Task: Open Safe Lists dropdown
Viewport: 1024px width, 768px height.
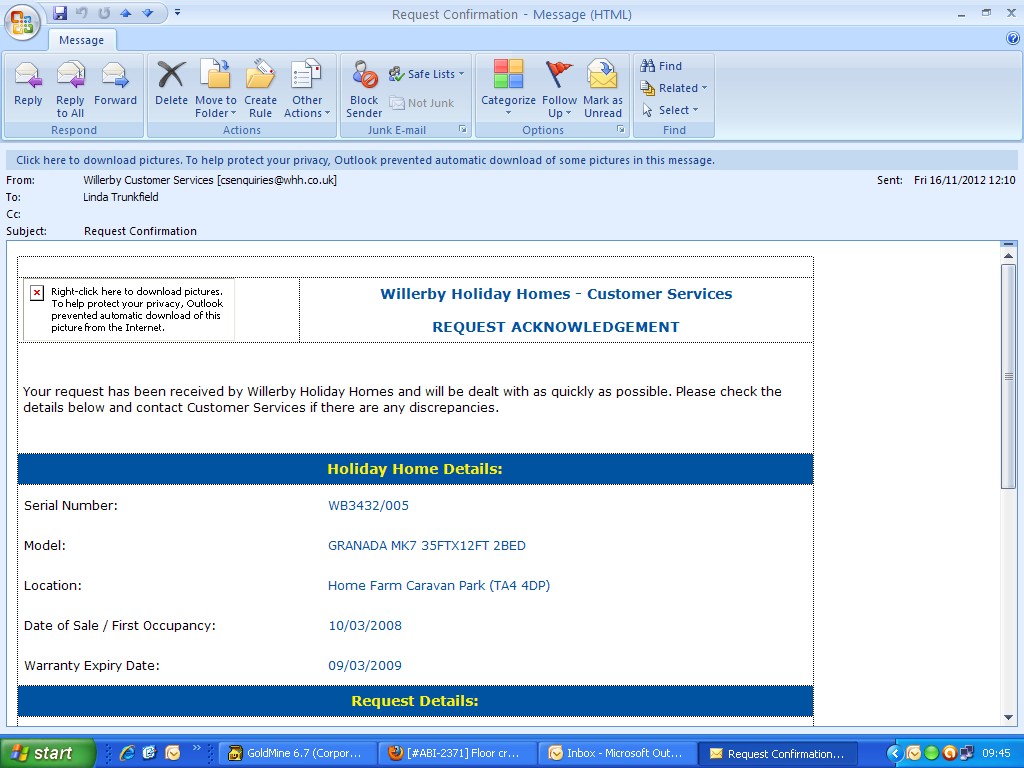Action: coord(426,74)
